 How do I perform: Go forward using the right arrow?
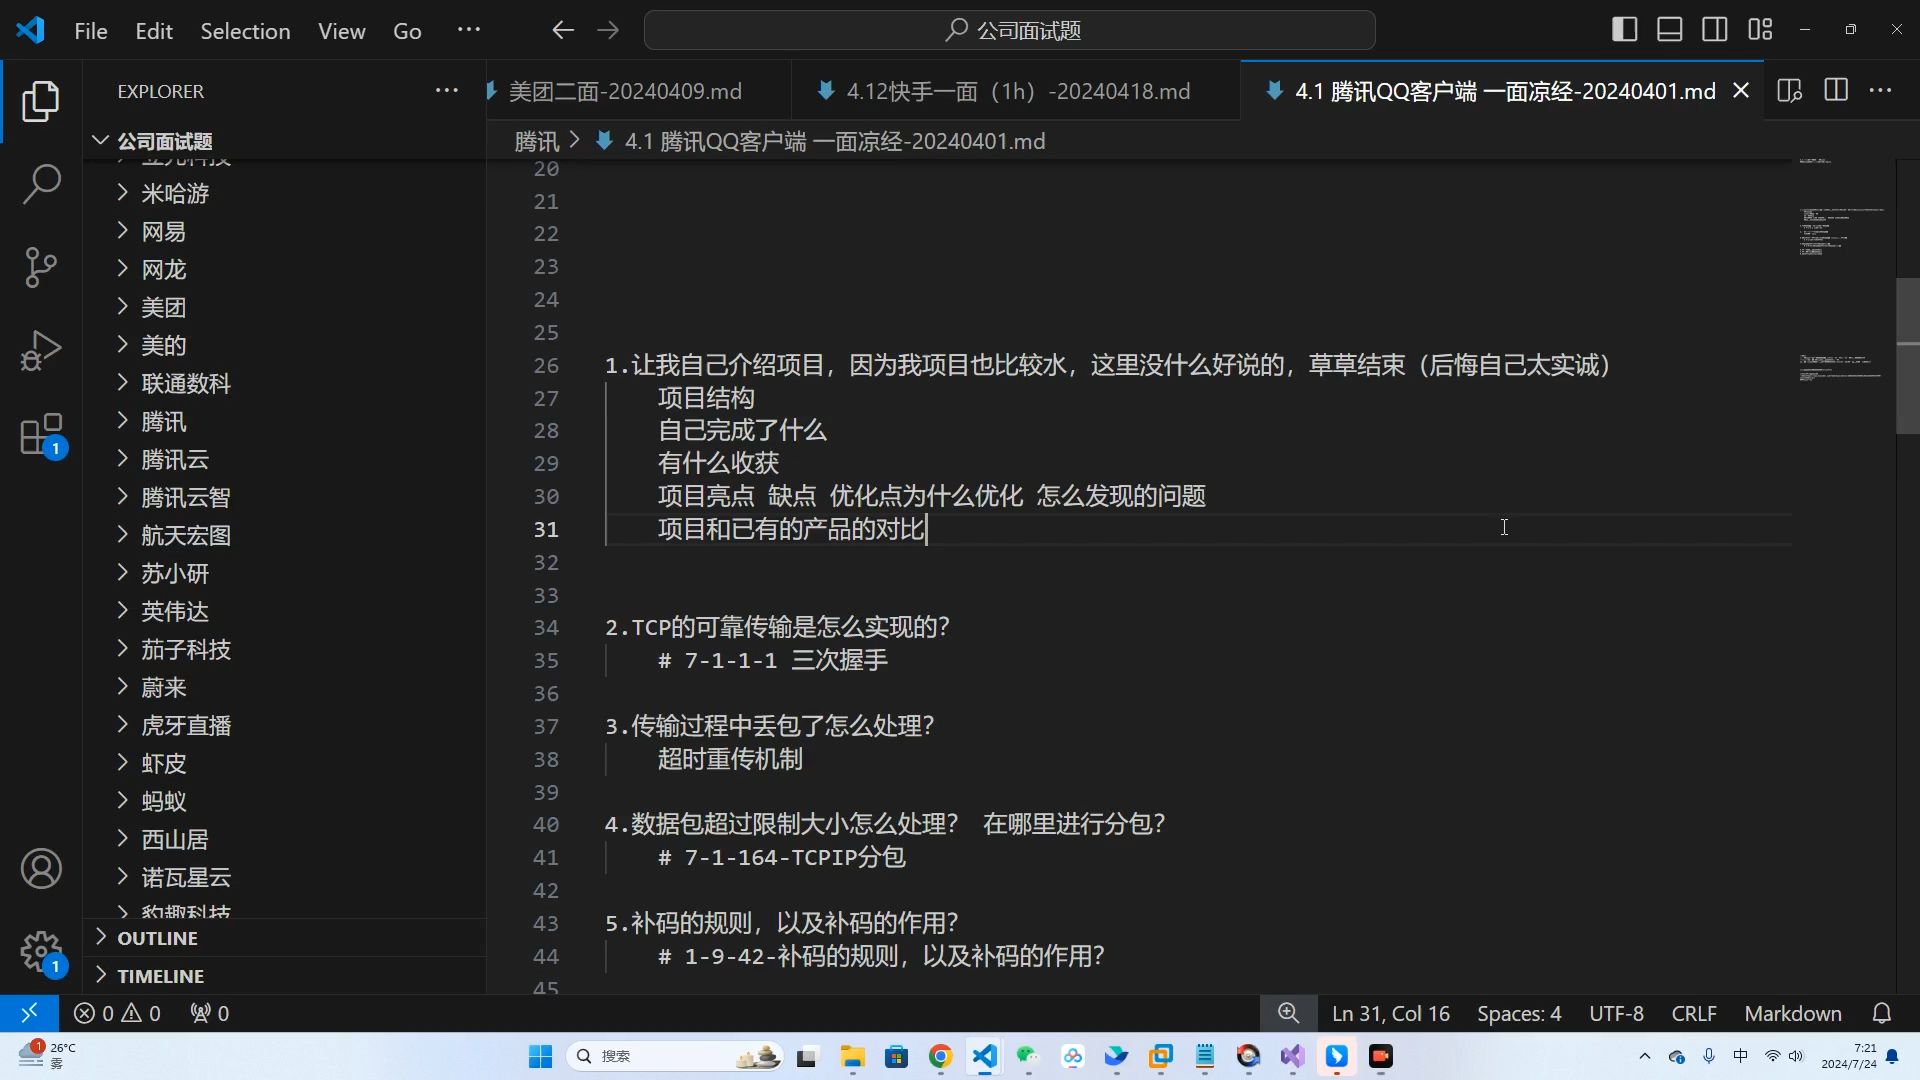click(608, 30)
